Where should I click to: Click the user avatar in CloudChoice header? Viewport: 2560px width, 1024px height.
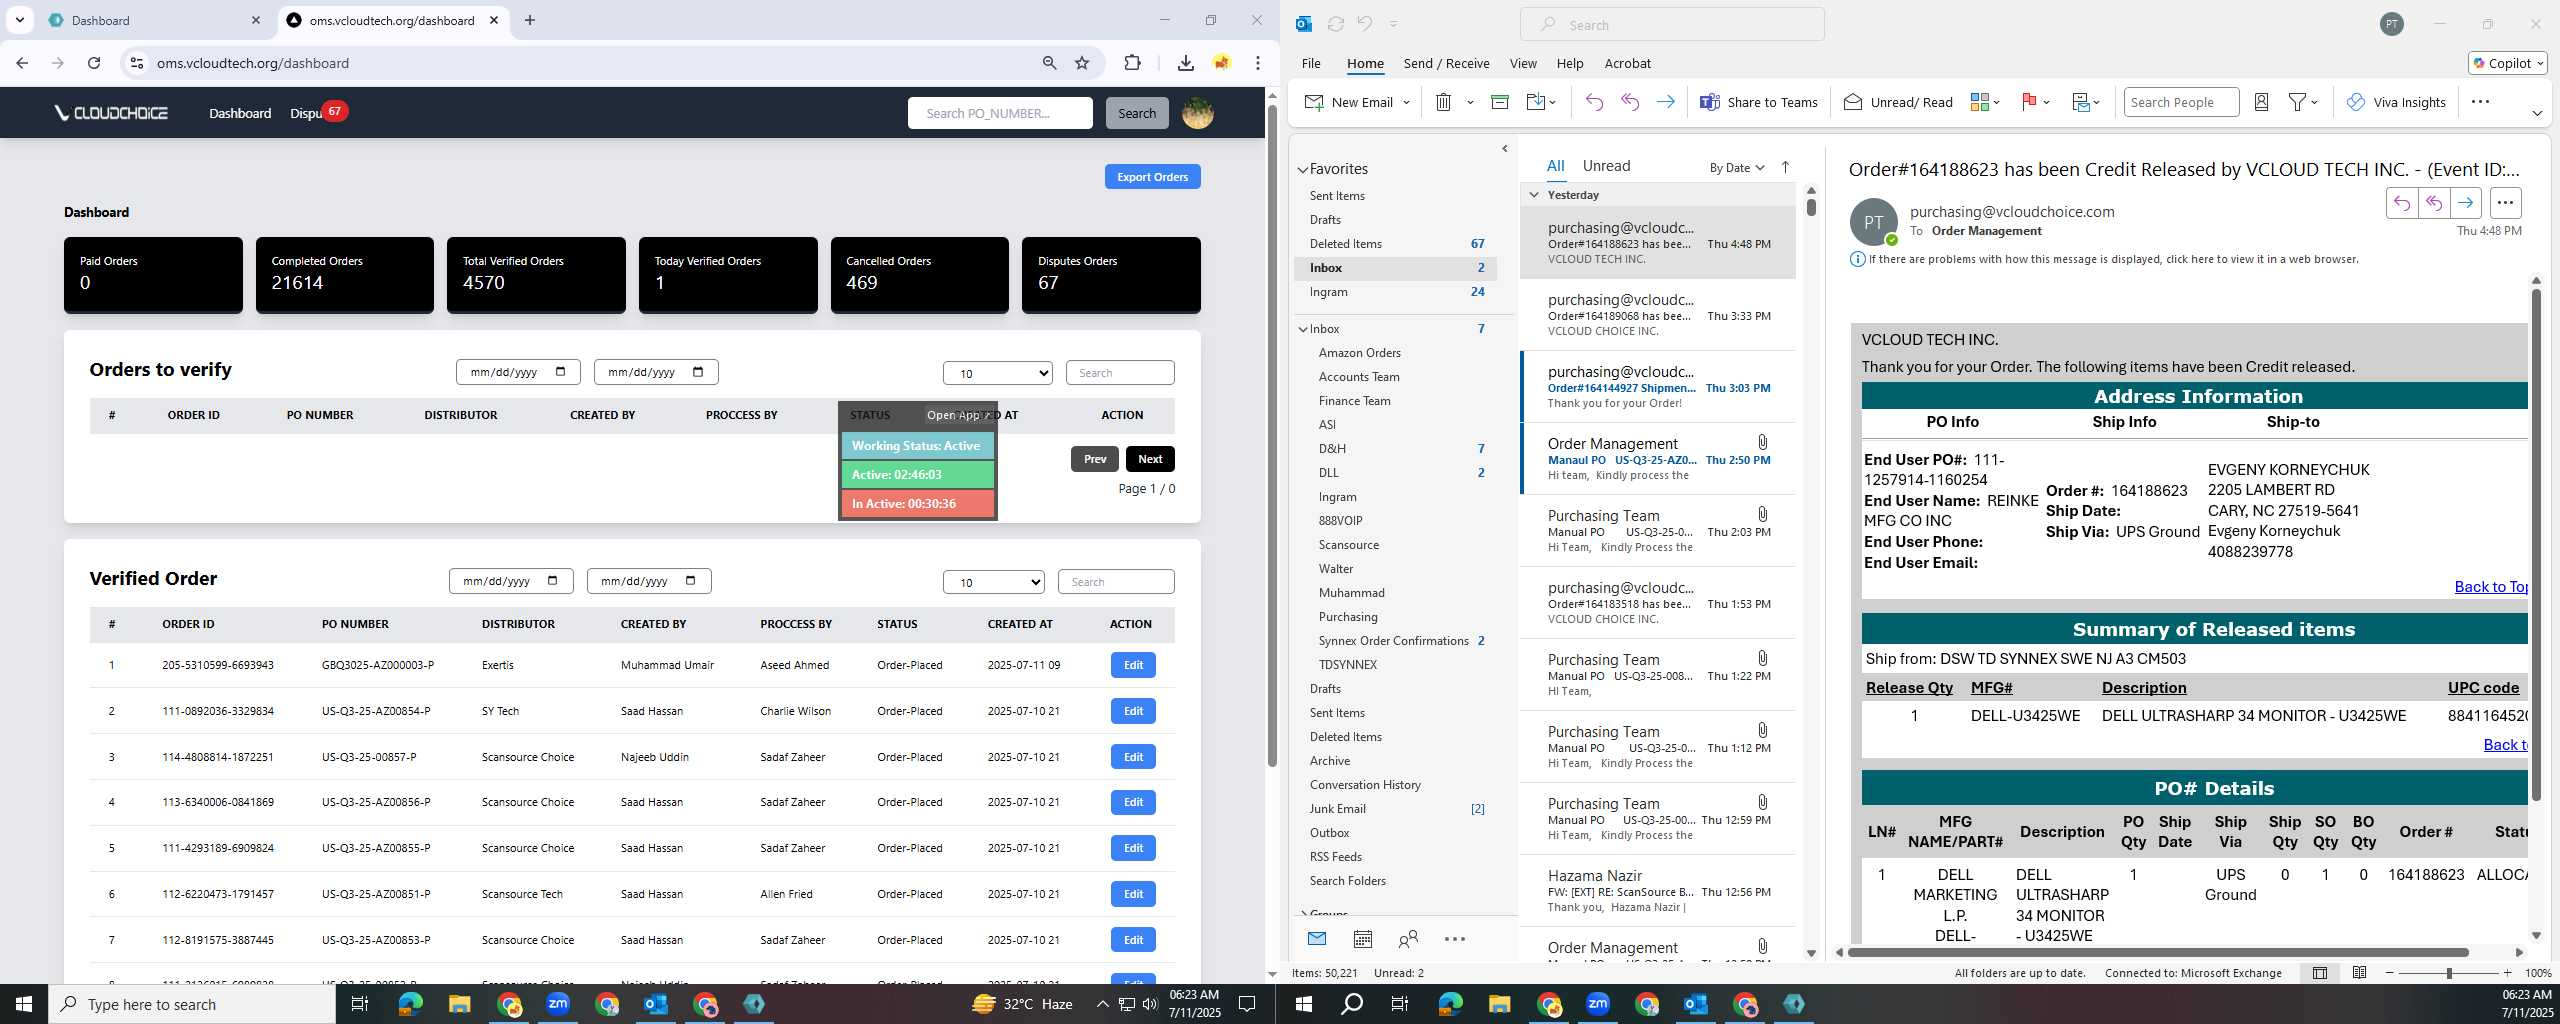(x=1198, y=113)
